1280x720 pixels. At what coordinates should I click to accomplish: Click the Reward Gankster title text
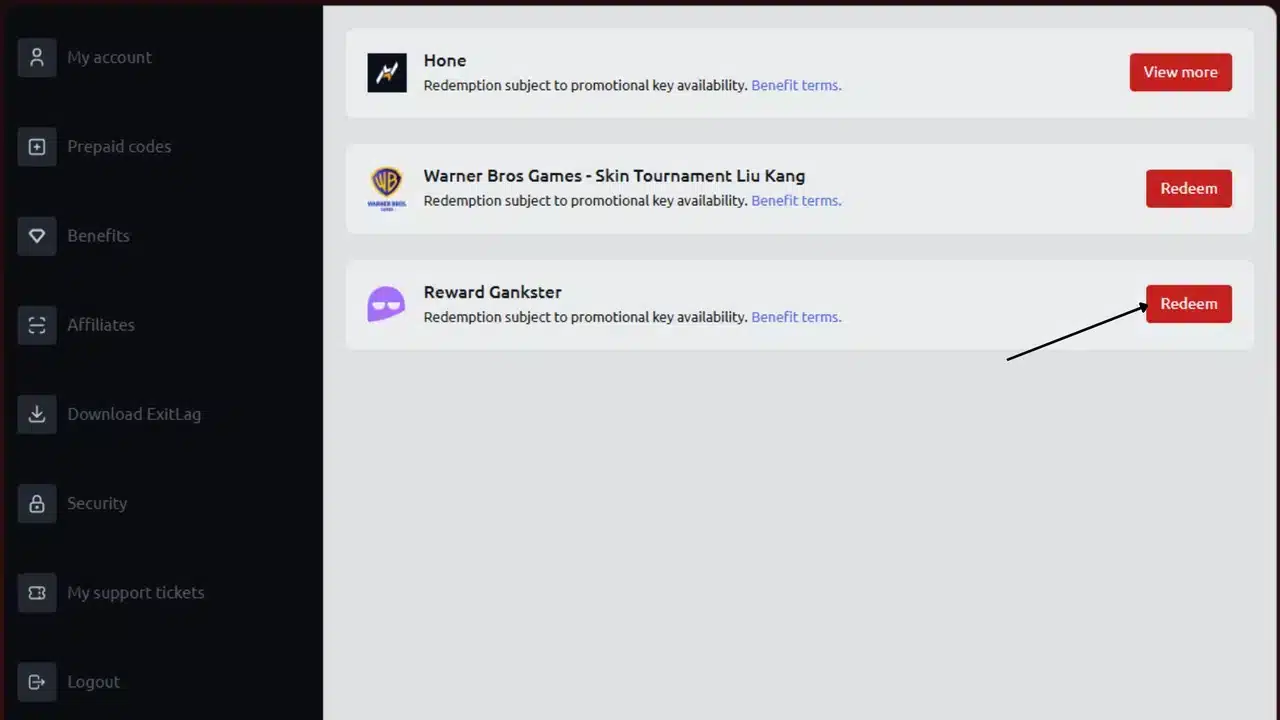pos(493,292)
